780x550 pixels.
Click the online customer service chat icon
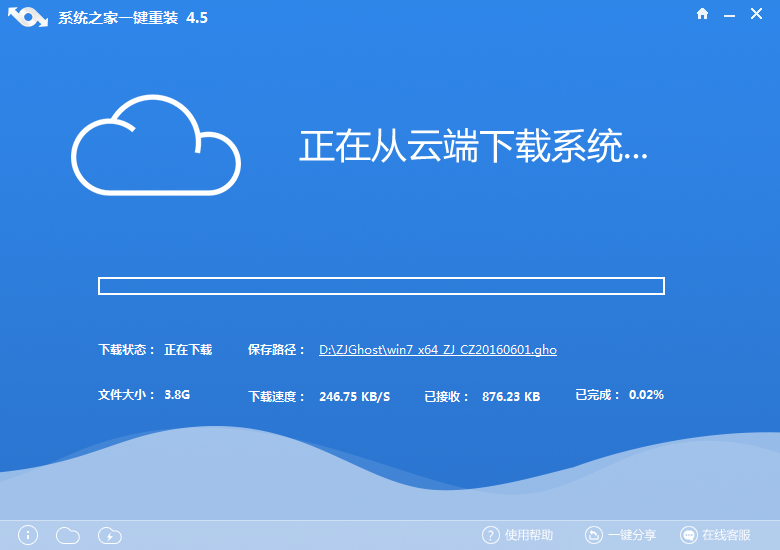pyautogui.click(x=688, y=535)
